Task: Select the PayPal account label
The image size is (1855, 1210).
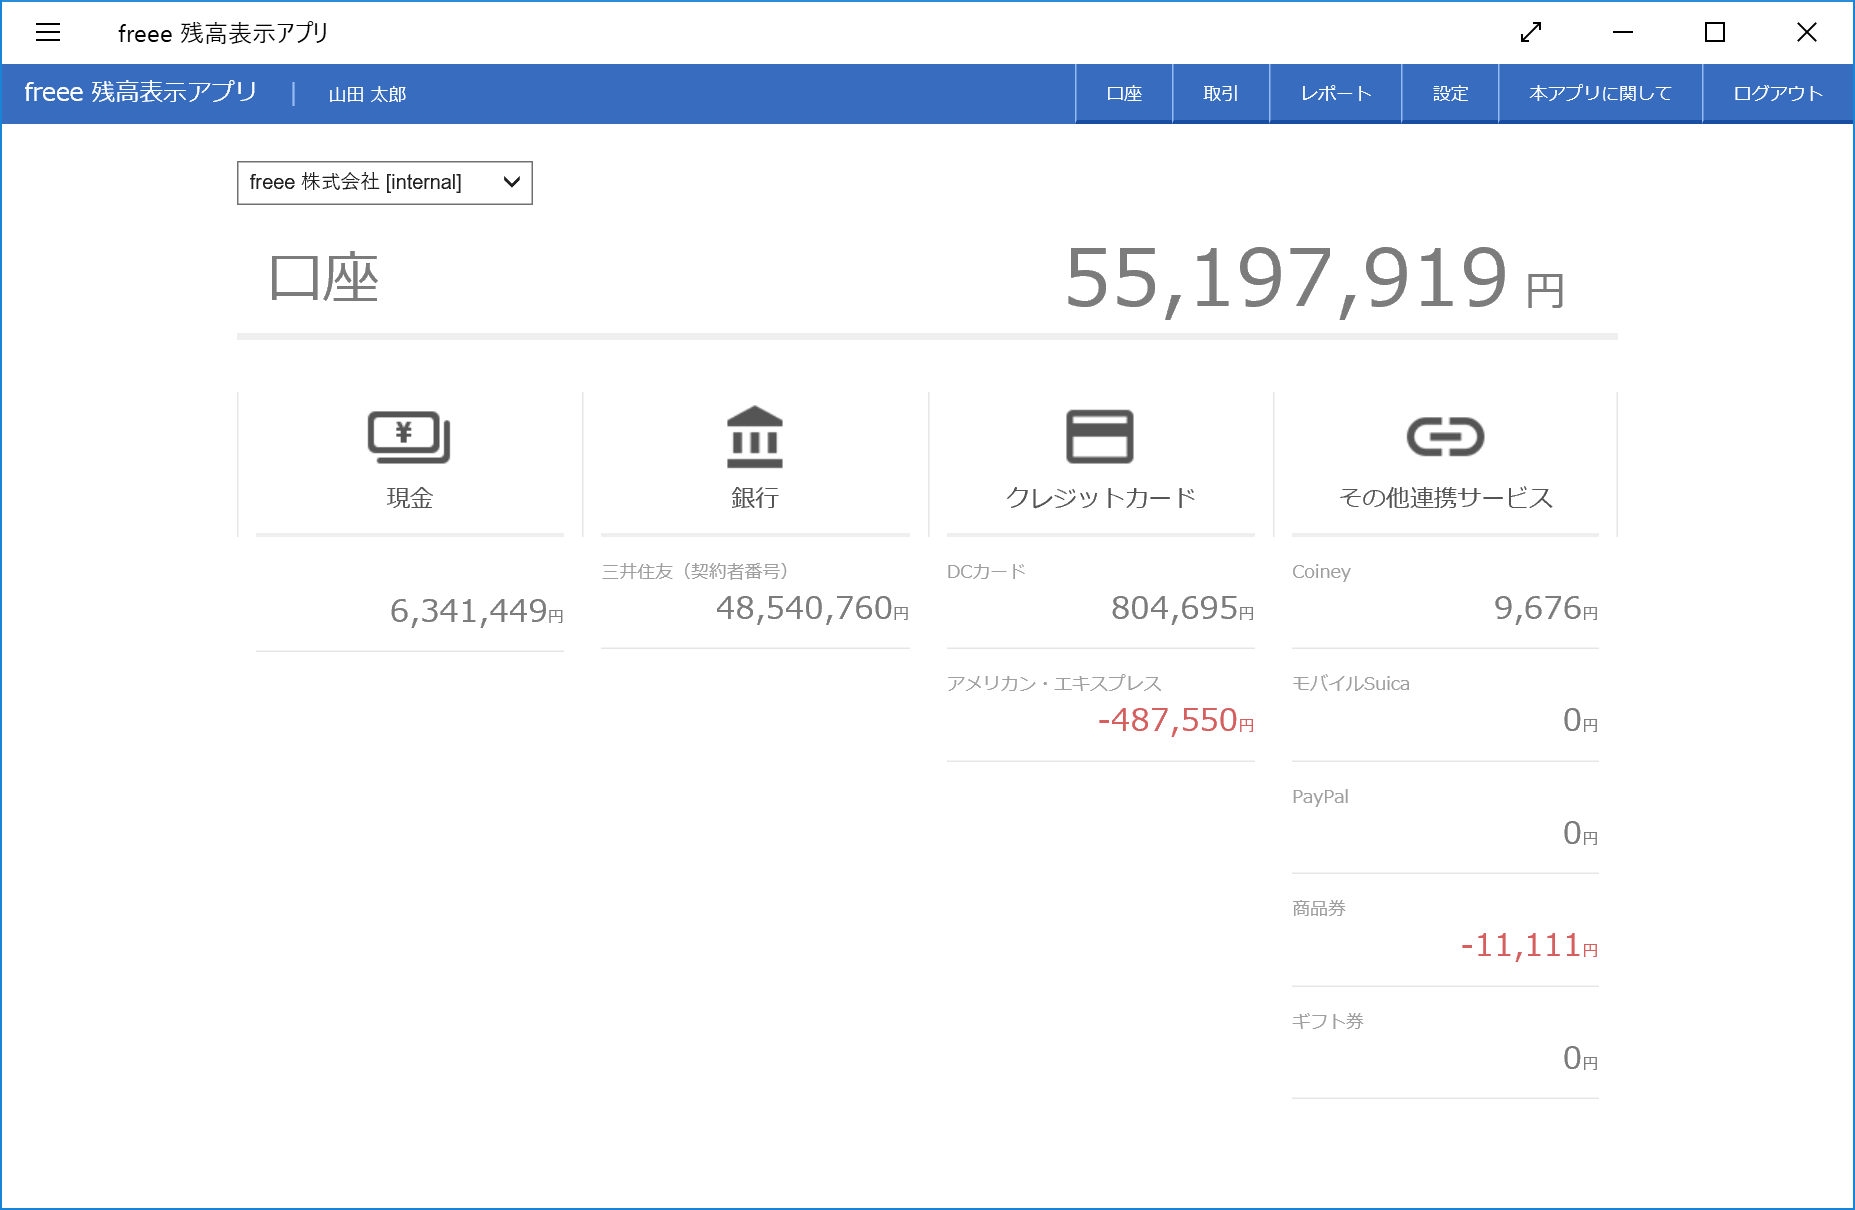Action: [x=1320, y=797]
